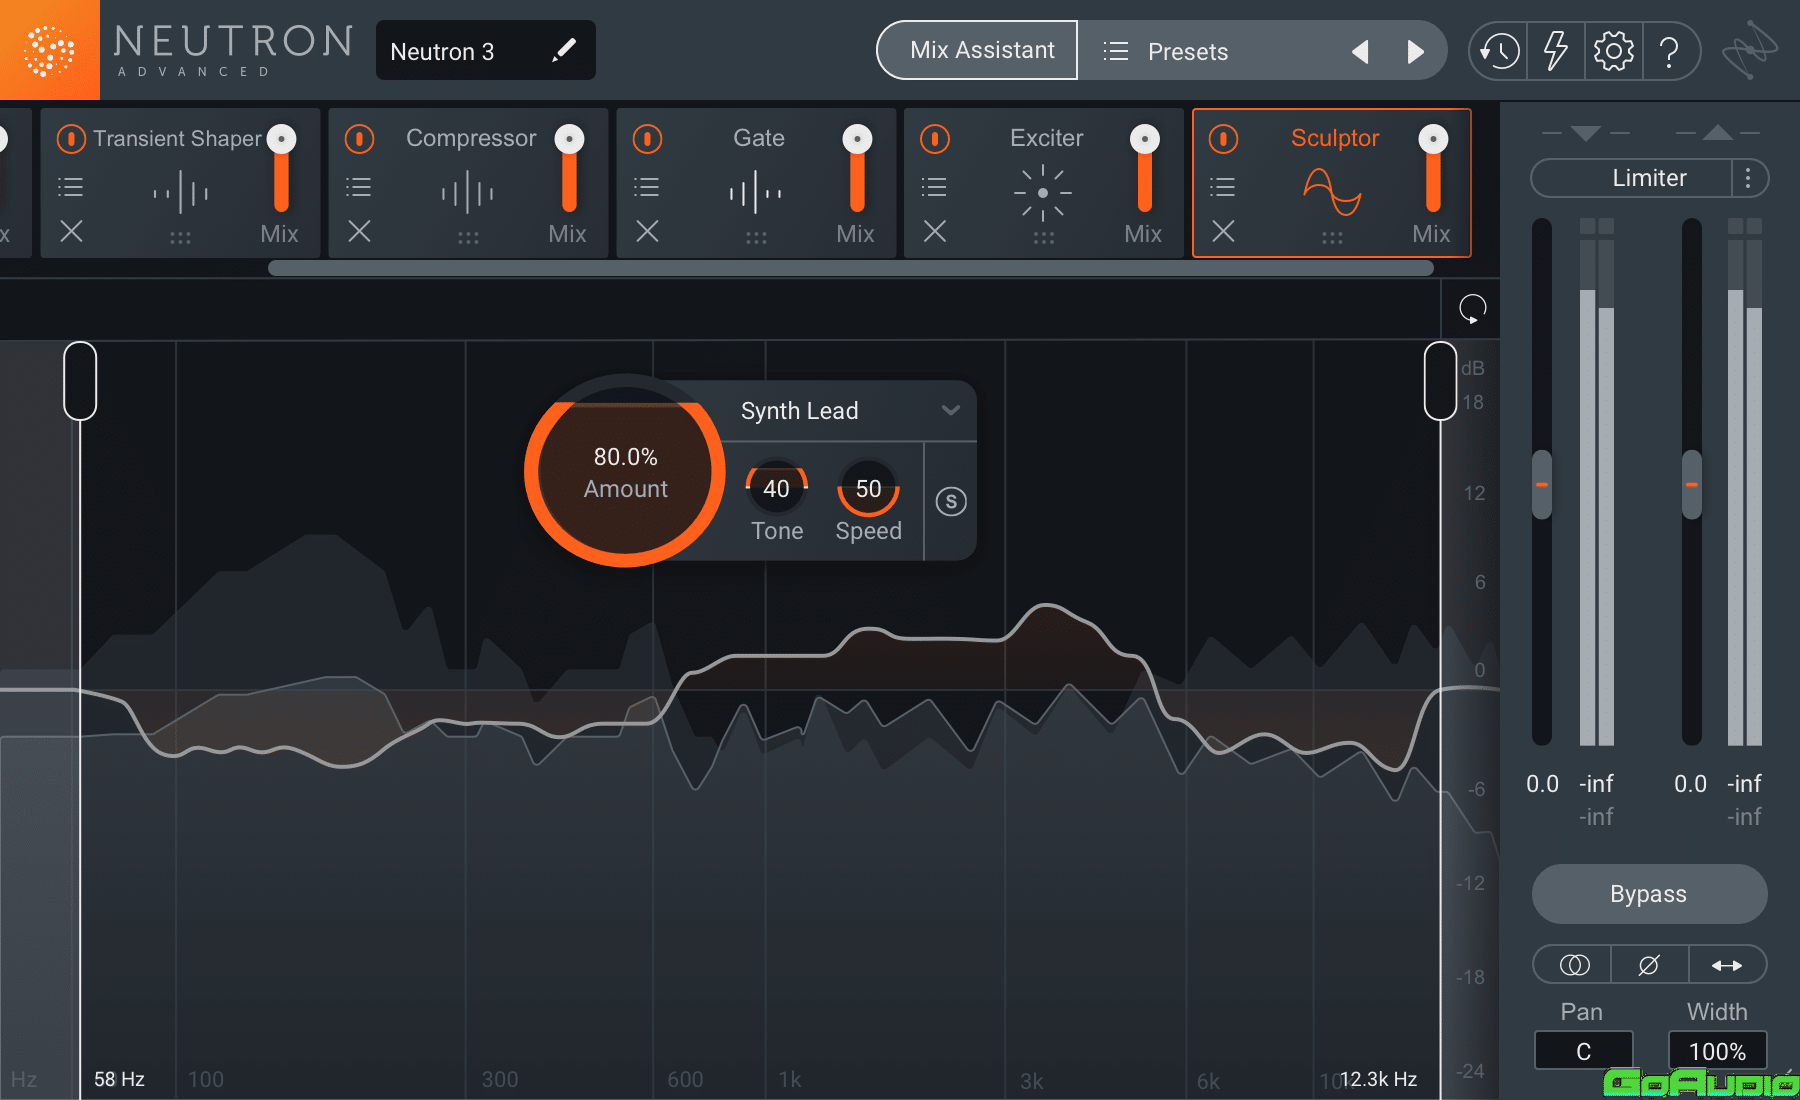
Task: Open Gate module preset list icon
Action: [x=647, y=187]
